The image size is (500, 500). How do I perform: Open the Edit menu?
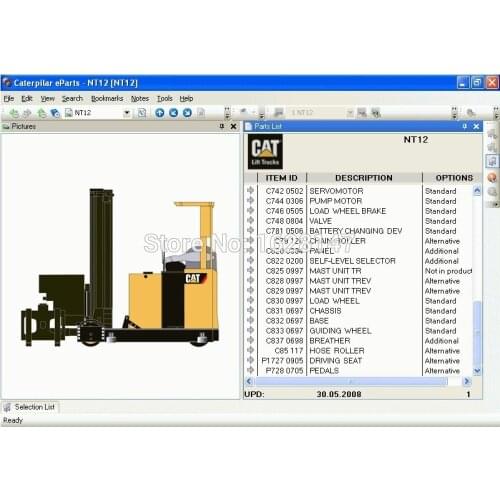point(27,99)
